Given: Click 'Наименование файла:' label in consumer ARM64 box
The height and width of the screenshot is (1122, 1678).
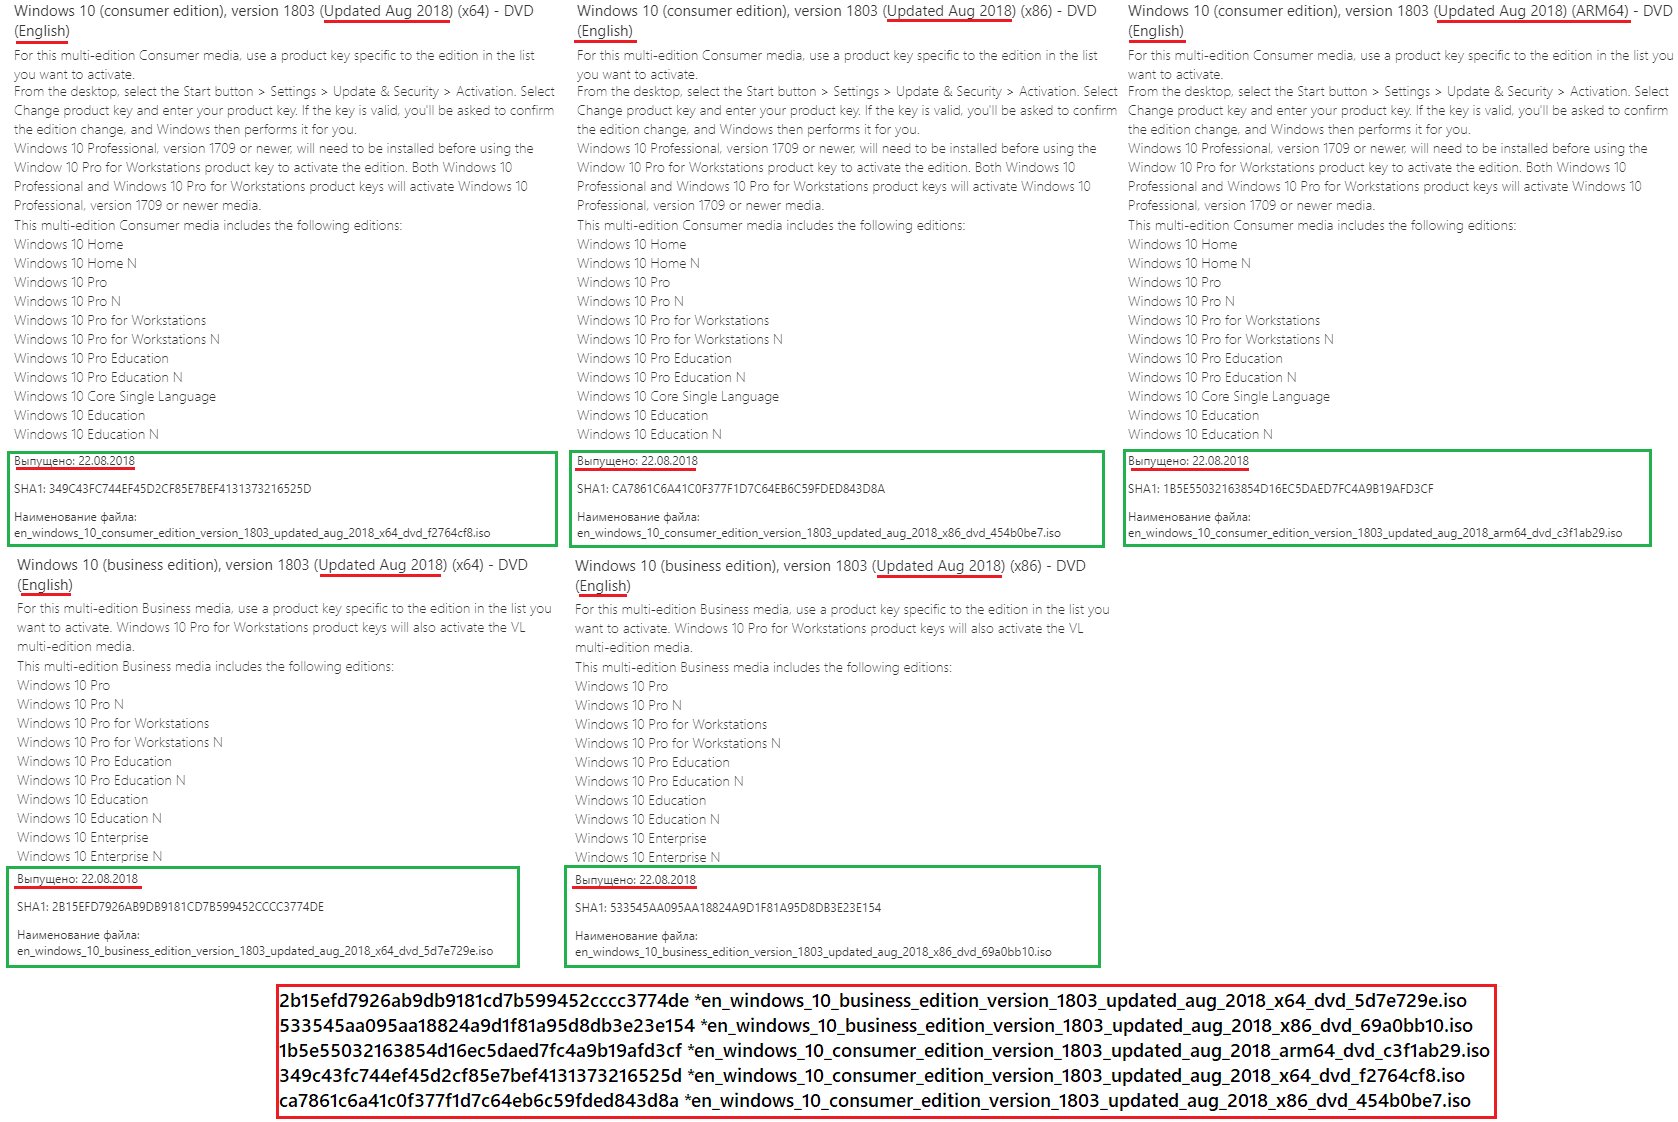Looking at the screenshot, I should pyautogui.click(x=1189, y=517).
